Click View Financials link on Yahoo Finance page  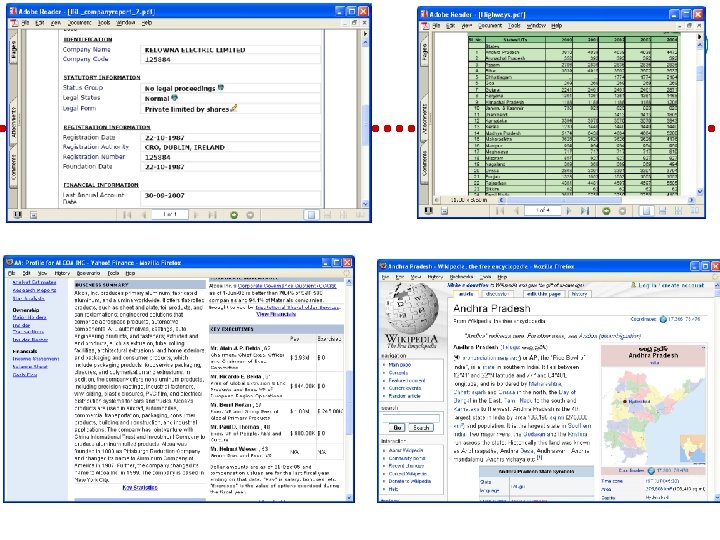[x=276, y=314]
